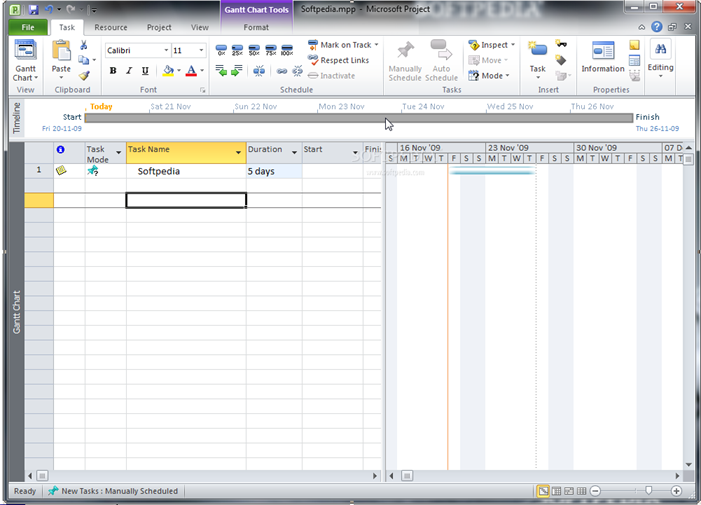The width and height of the screenshot is (701, 505).
Task: Open the Calibri font name dropdown
Action: [164, 50]
